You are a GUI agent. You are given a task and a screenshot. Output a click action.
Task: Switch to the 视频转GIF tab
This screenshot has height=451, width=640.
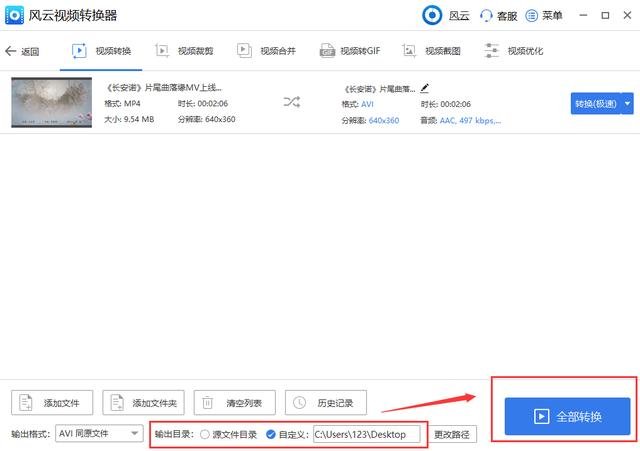coord(350,51)
